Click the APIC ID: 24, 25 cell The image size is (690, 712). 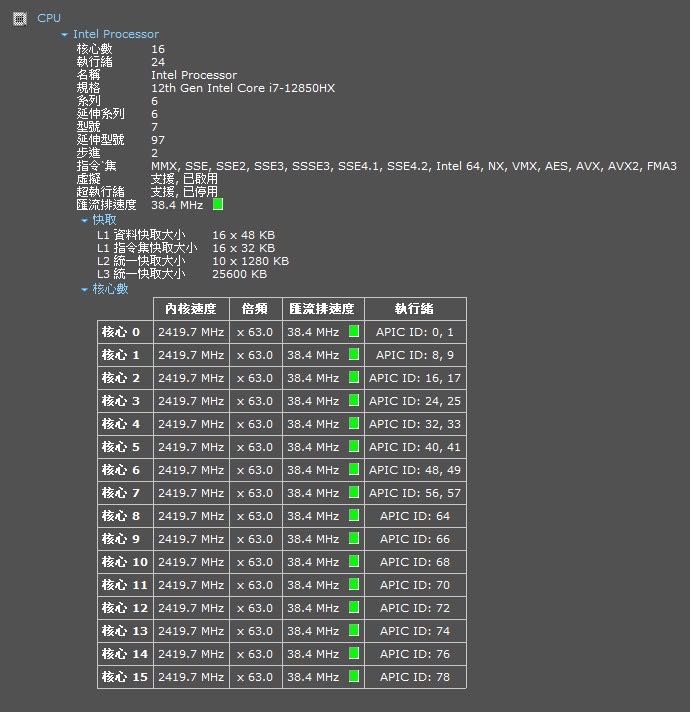pos(415,401)
